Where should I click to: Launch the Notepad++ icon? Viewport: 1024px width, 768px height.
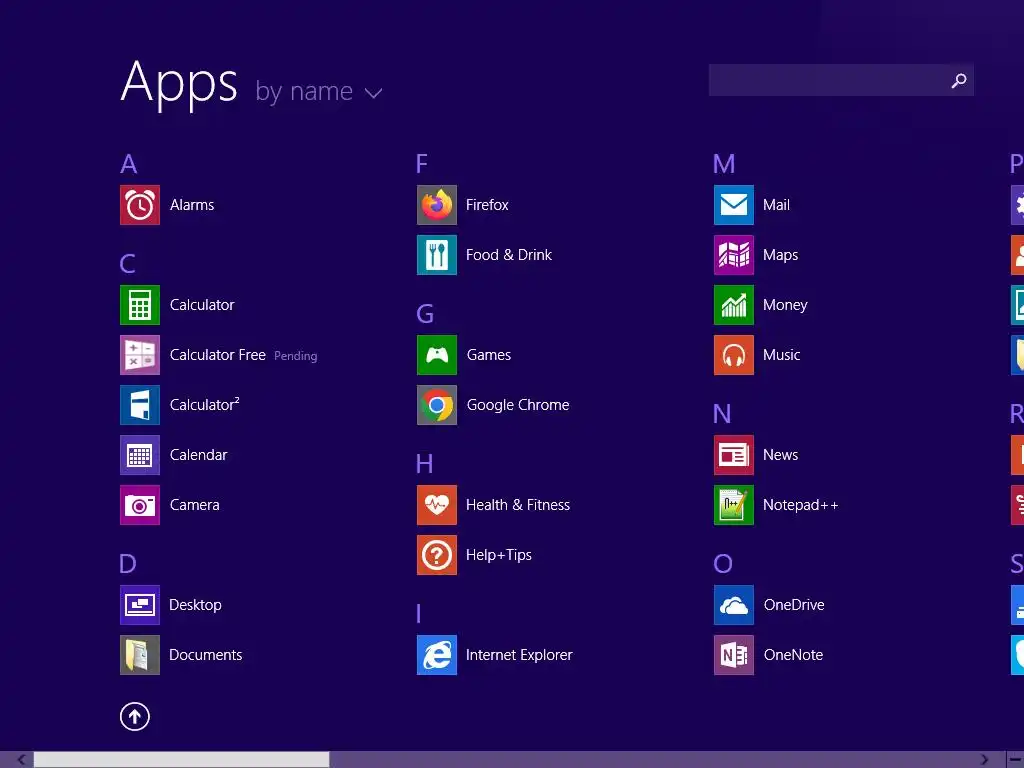tap(734, 505)
